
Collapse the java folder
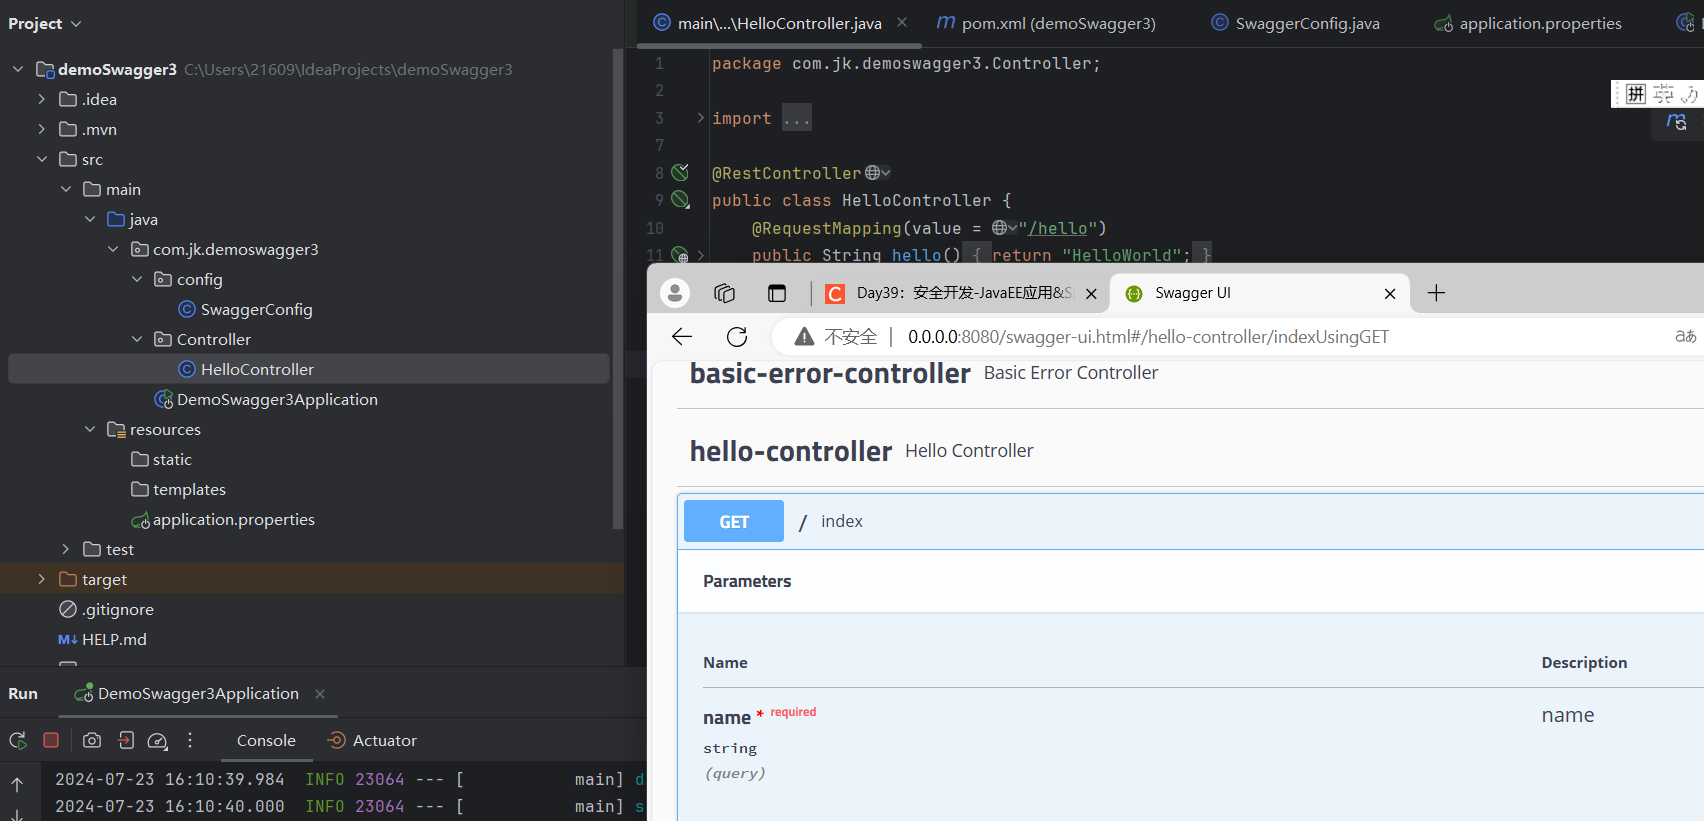coord(90,219)
